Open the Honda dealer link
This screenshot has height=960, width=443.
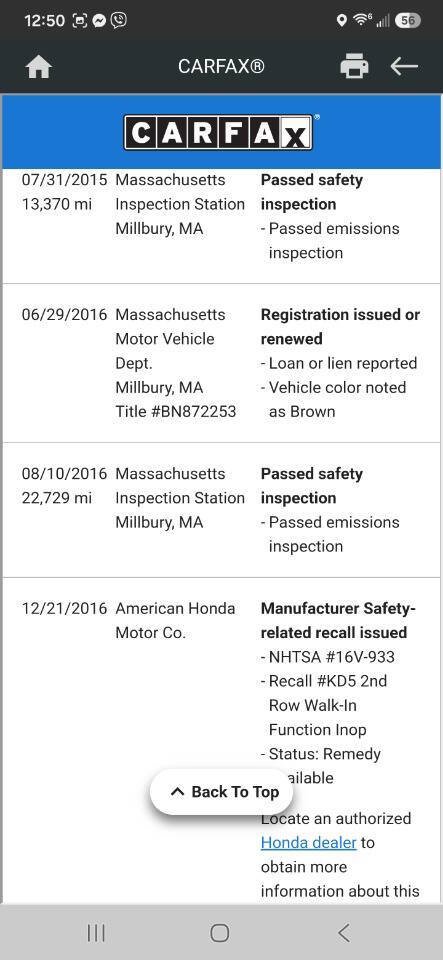tap(308, 842)
